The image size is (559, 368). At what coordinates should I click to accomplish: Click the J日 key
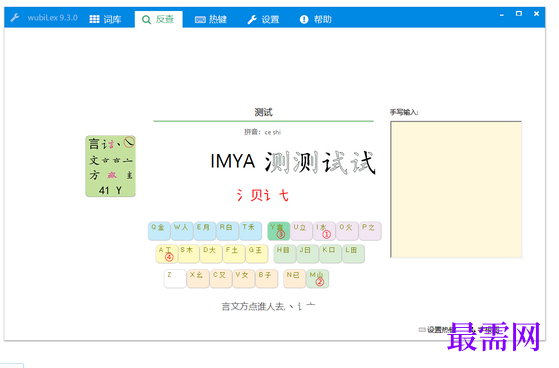coord(307,254)
